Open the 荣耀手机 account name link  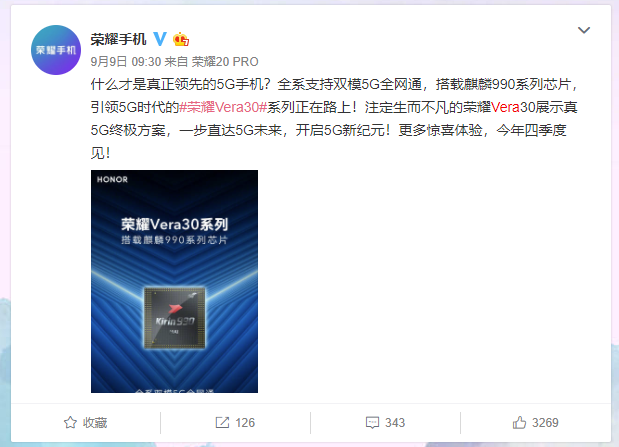pos(118,39)
